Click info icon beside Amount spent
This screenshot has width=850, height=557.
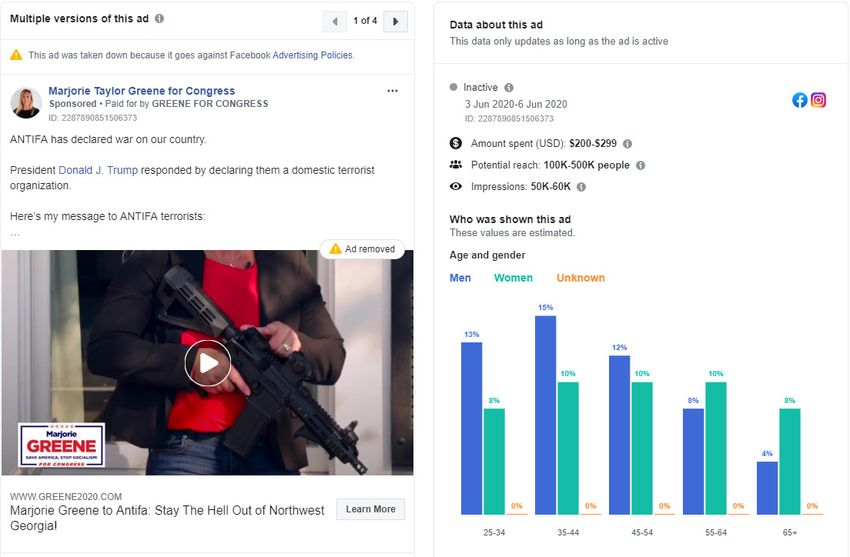[627, 144]
